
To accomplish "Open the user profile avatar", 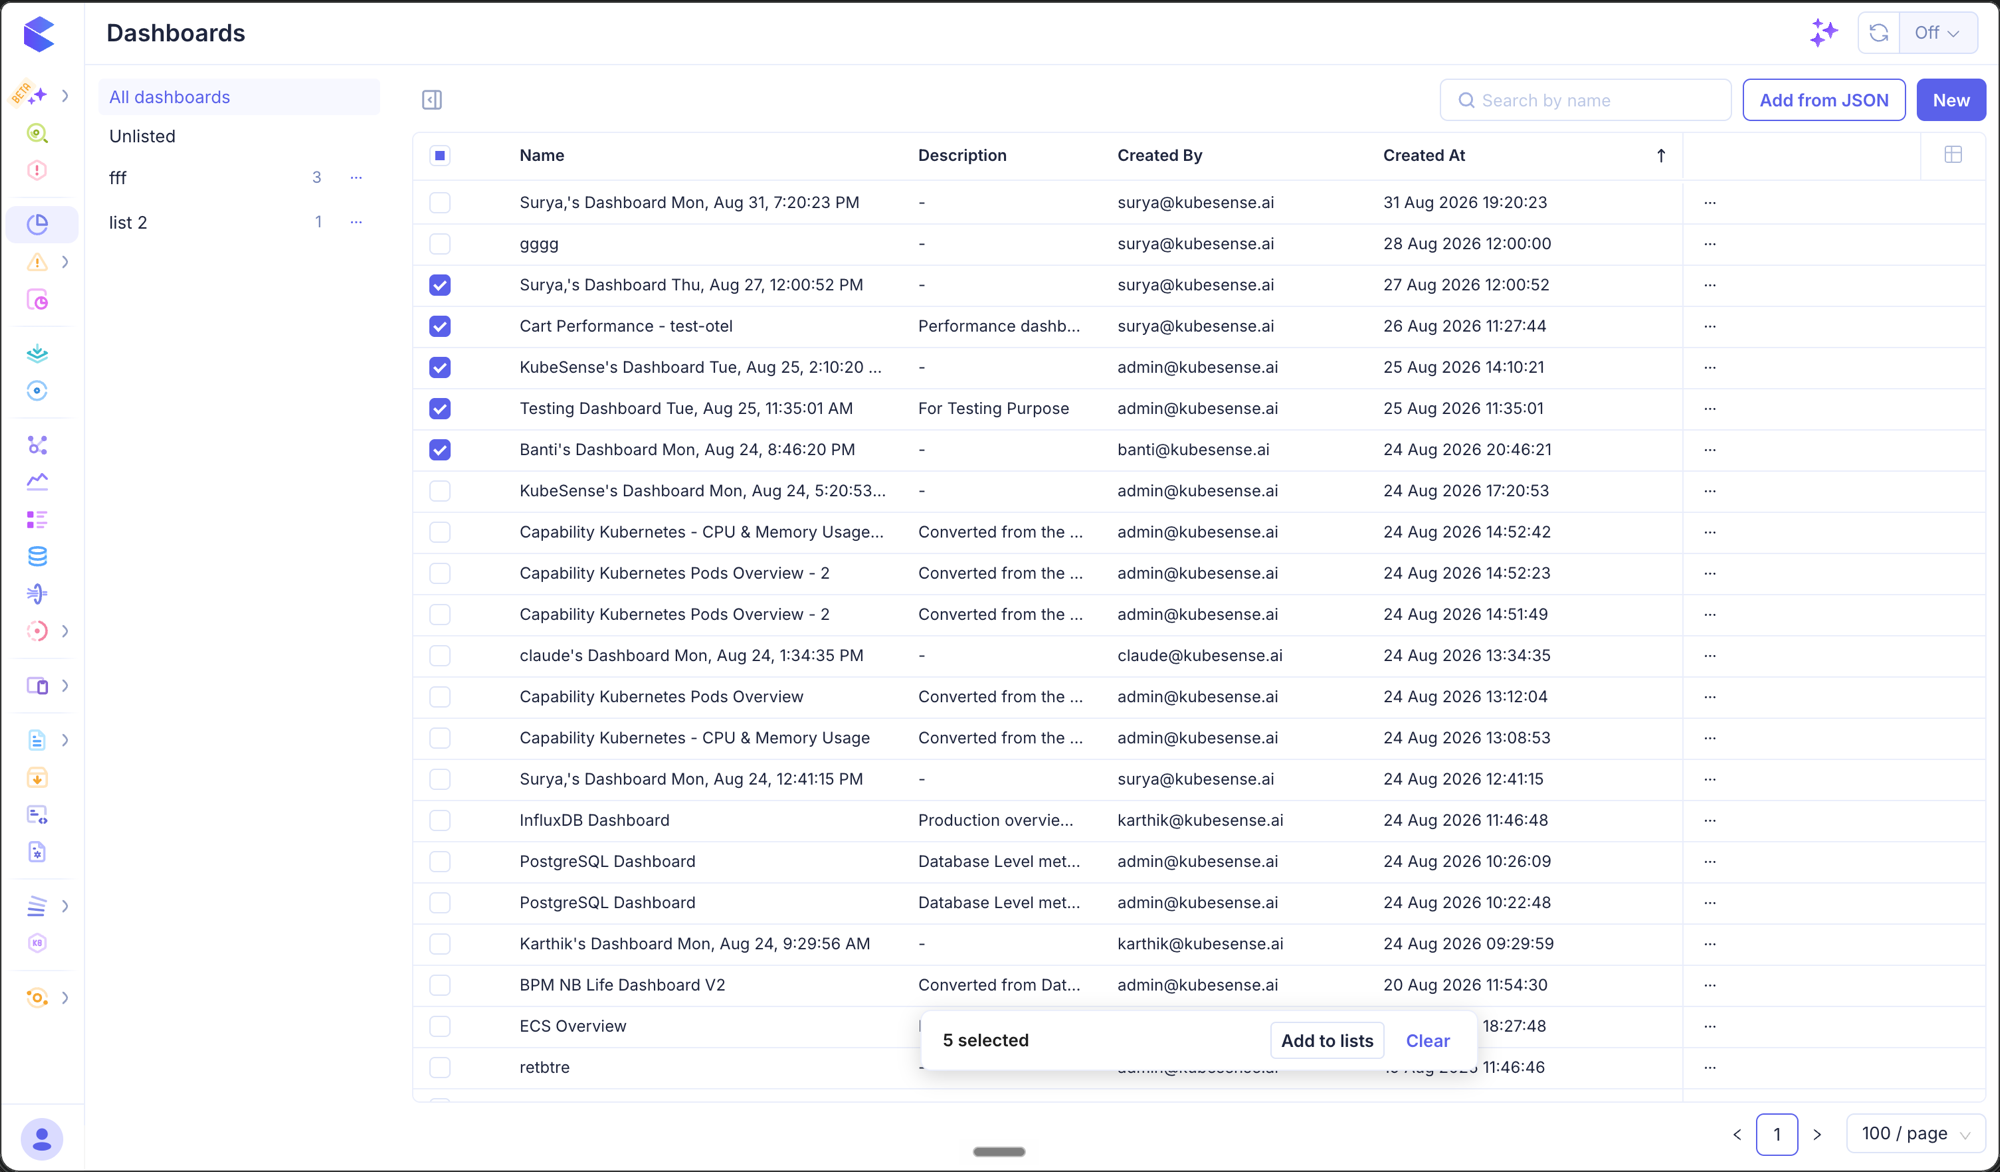I will 42,1139.
